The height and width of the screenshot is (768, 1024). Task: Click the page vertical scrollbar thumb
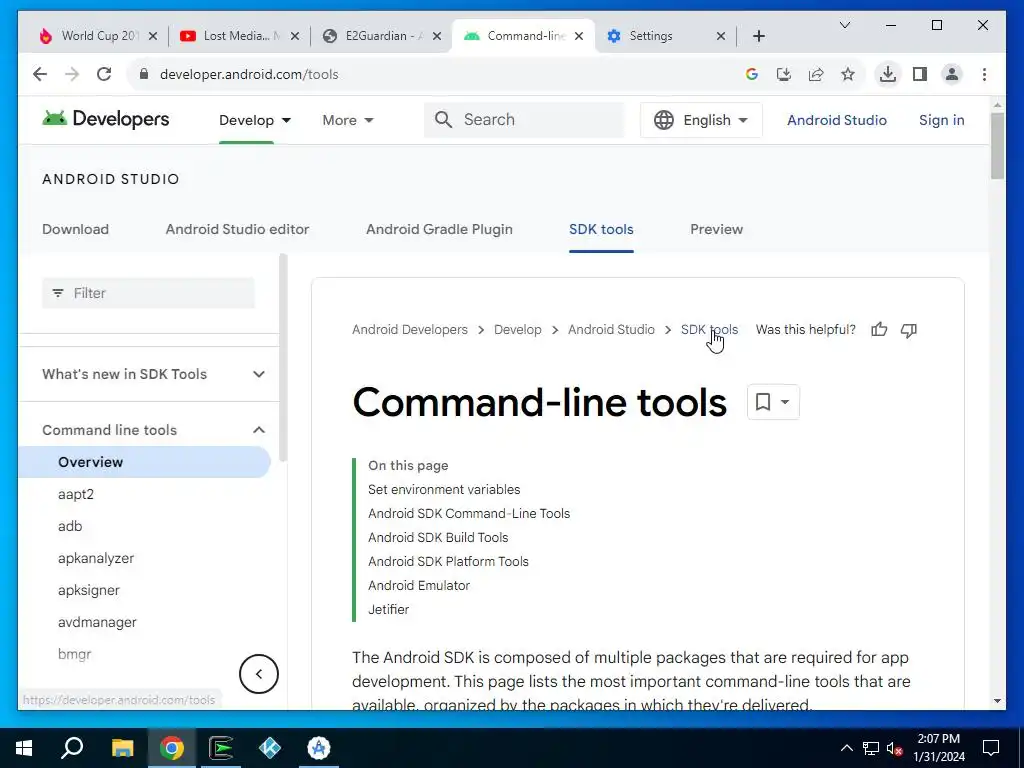(x=997, y=146)
